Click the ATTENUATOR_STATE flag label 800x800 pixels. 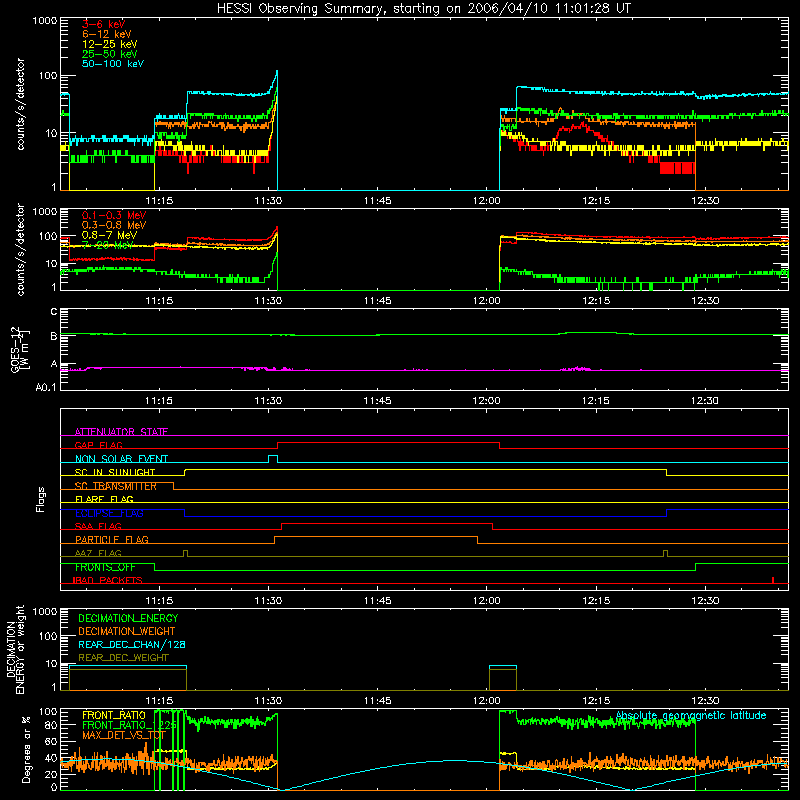tap(121, 432)
